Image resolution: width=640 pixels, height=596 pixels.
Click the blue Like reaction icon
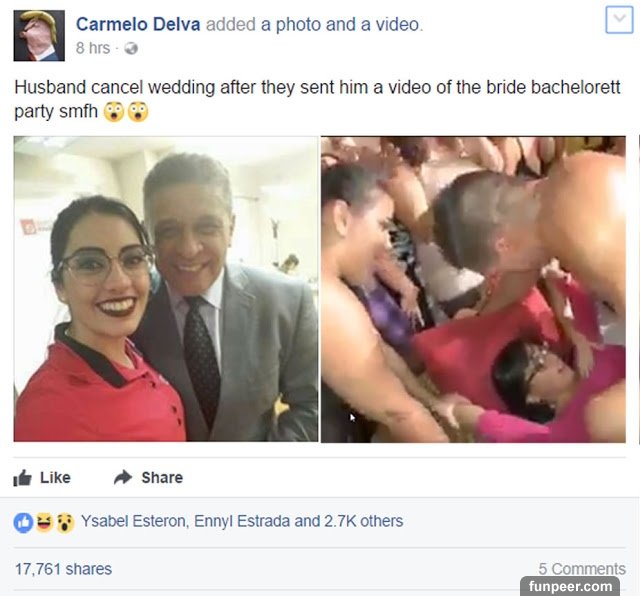click(x=23, y=523)
